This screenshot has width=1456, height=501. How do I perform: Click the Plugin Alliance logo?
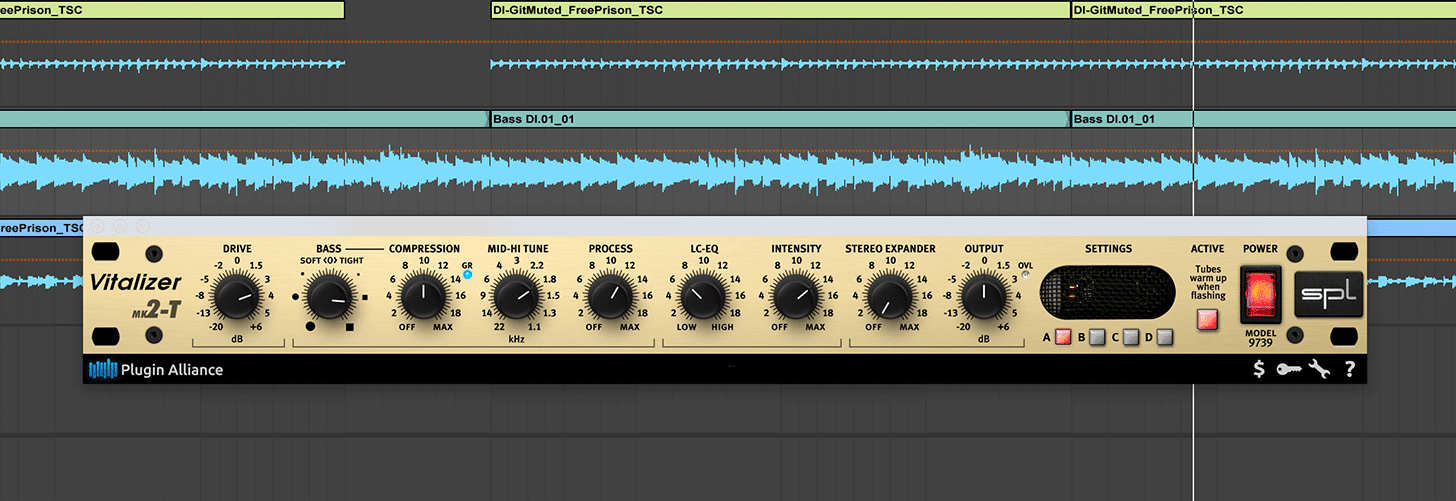tap(156, 370)
